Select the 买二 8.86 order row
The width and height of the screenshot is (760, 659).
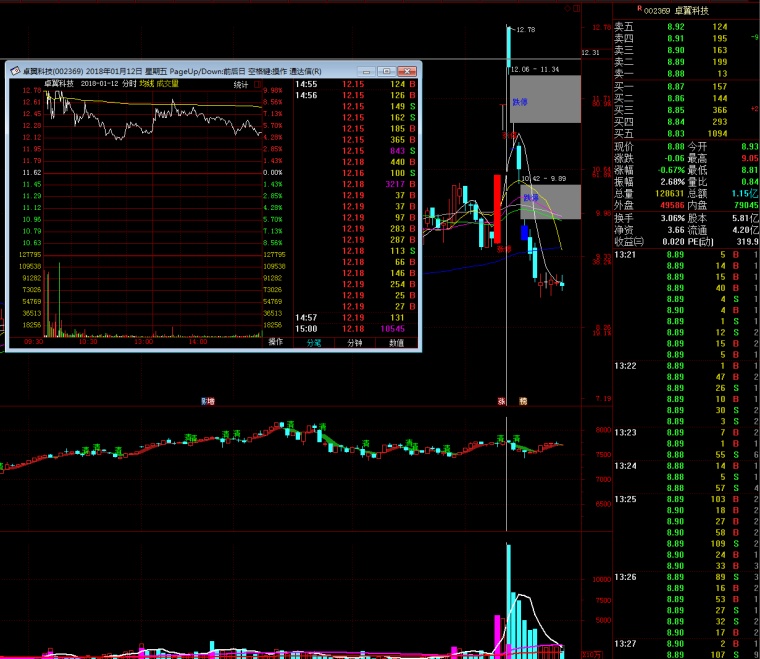pyautogui.click(x=685, y=98)
